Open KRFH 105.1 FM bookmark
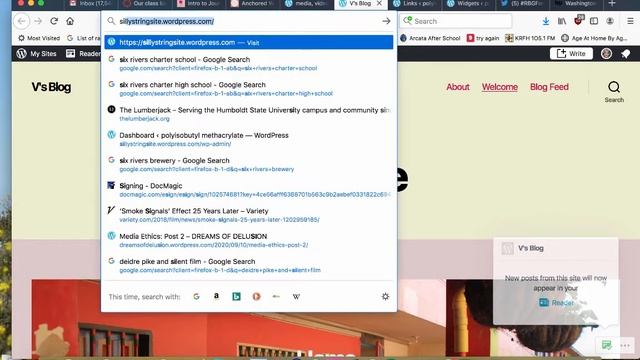The image size is (640, 360). pyautogui.click(x=530, y=38)
